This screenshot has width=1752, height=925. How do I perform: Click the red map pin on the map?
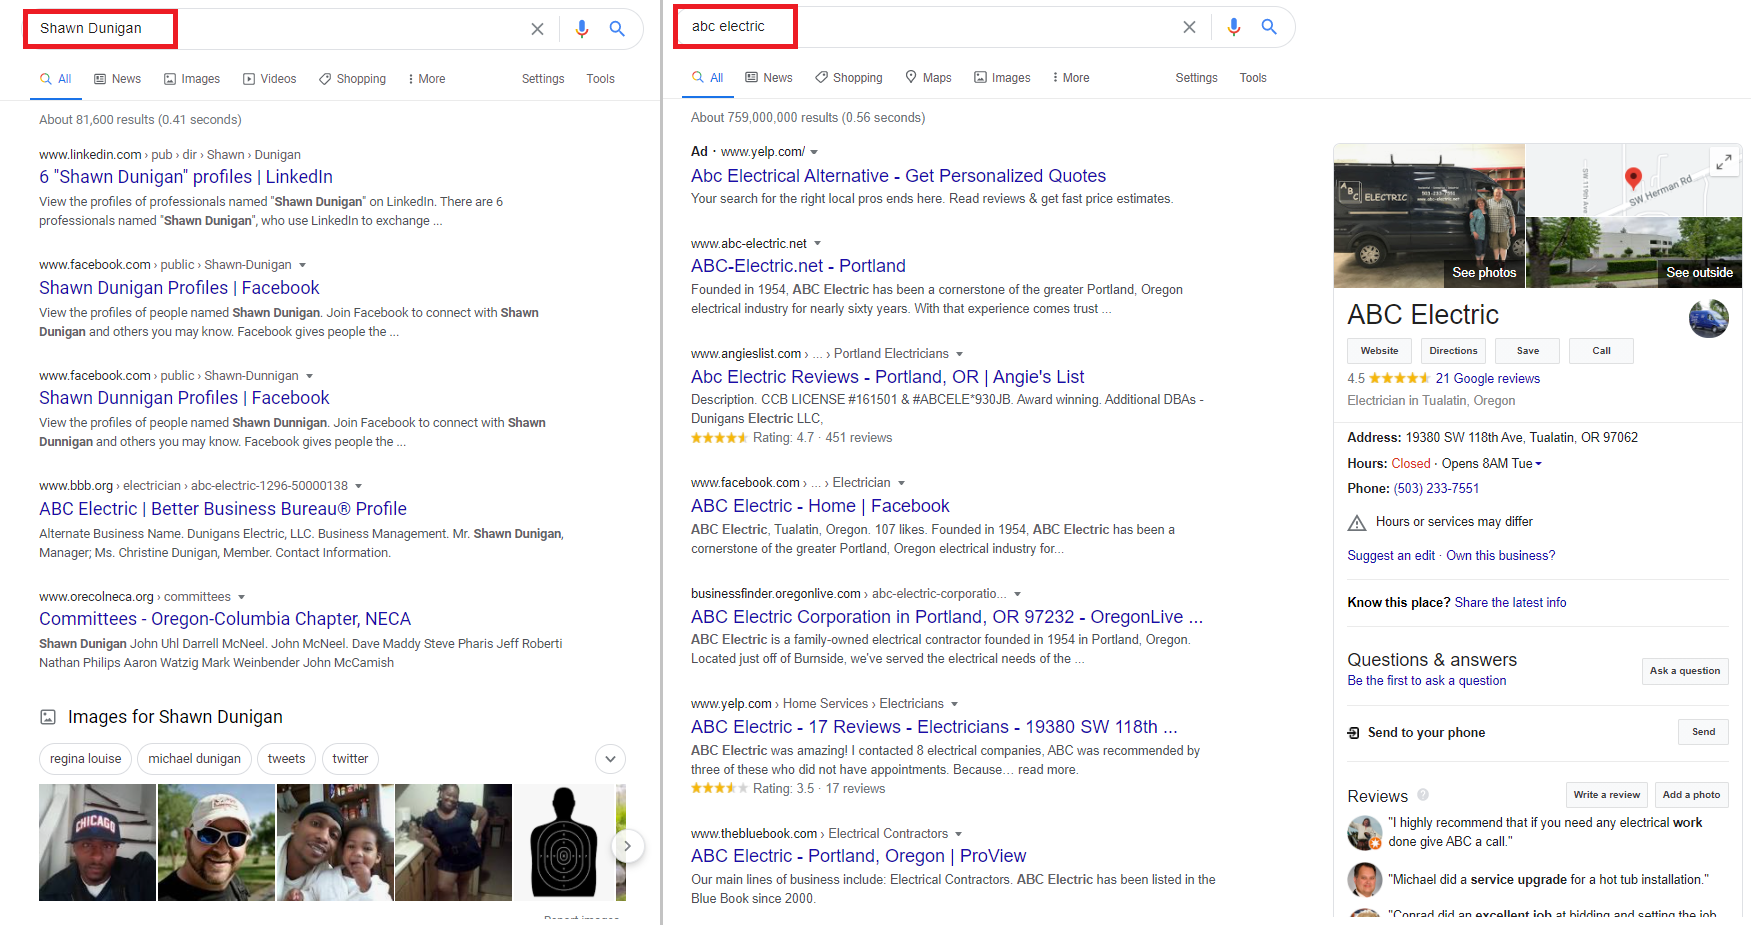coord(1633,179)
